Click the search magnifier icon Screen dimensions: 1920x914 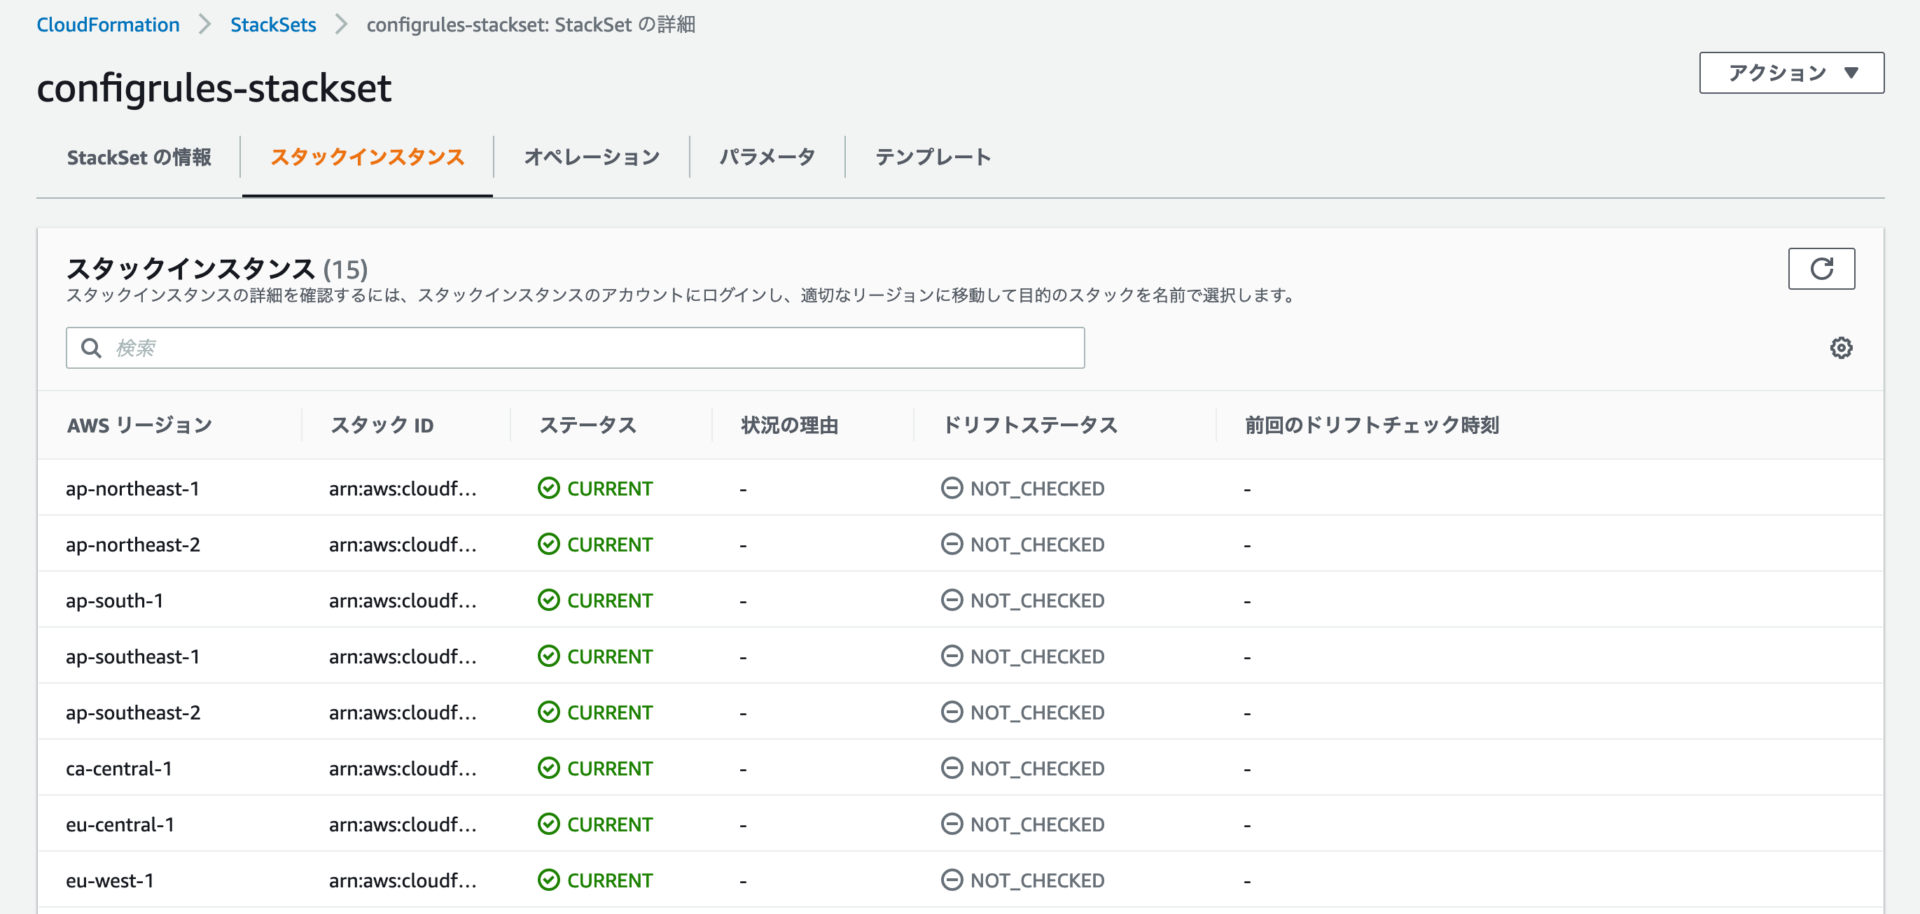[91, 347]
